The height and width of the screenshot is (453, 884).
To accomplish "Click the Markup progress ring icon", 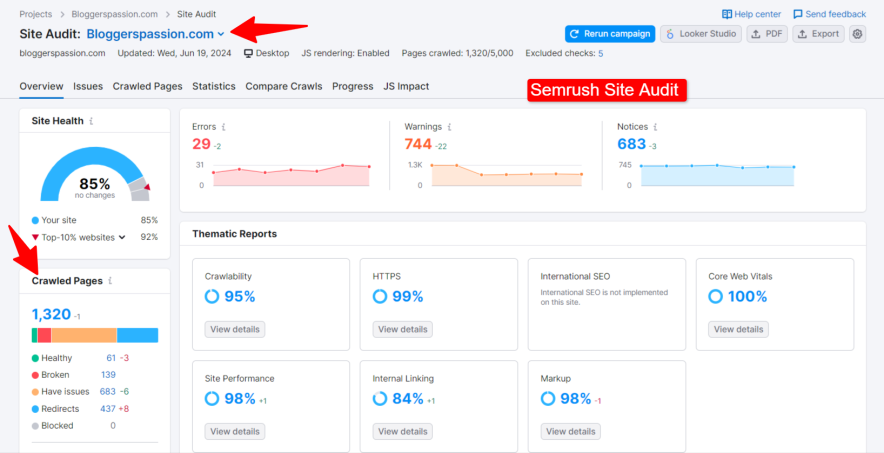I will point(548,399).
